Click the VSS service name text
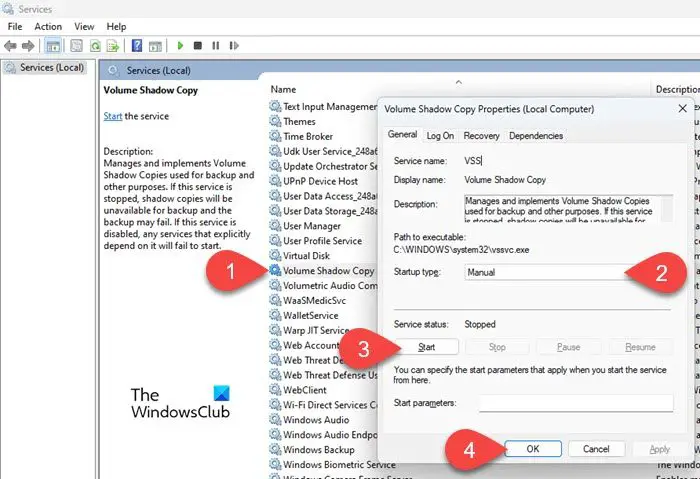The width and height of the screenshot is (700, 479). pyautogui.click(x=472, y=161)
